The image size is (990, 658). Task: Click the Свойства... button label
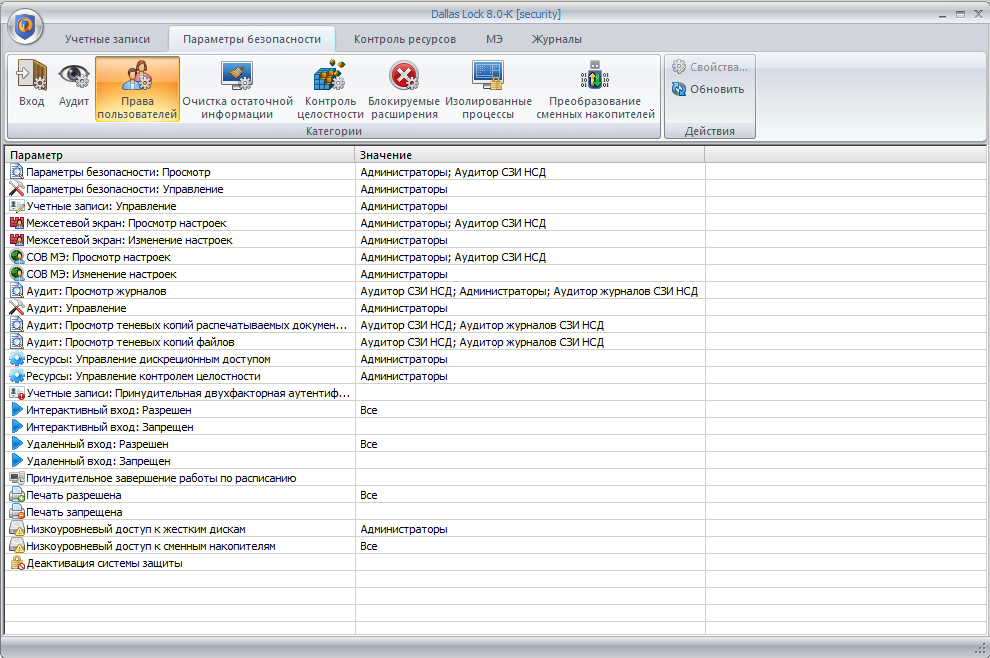coord(719,67)
